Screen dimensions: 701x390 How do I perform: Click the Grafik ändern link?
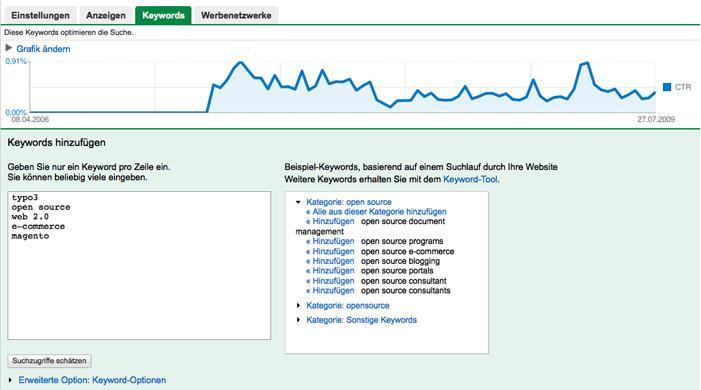click(43, 49)
